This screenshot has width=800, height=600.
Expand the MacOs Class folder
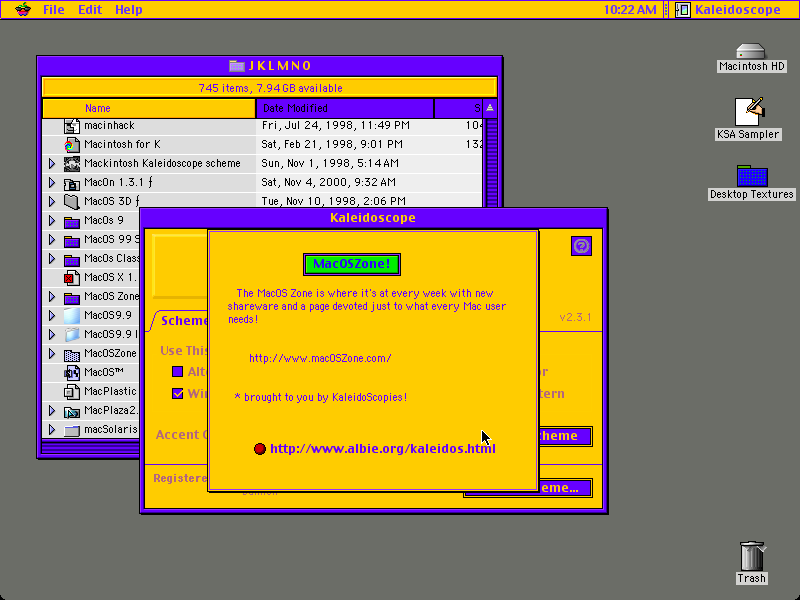(52, 258)
